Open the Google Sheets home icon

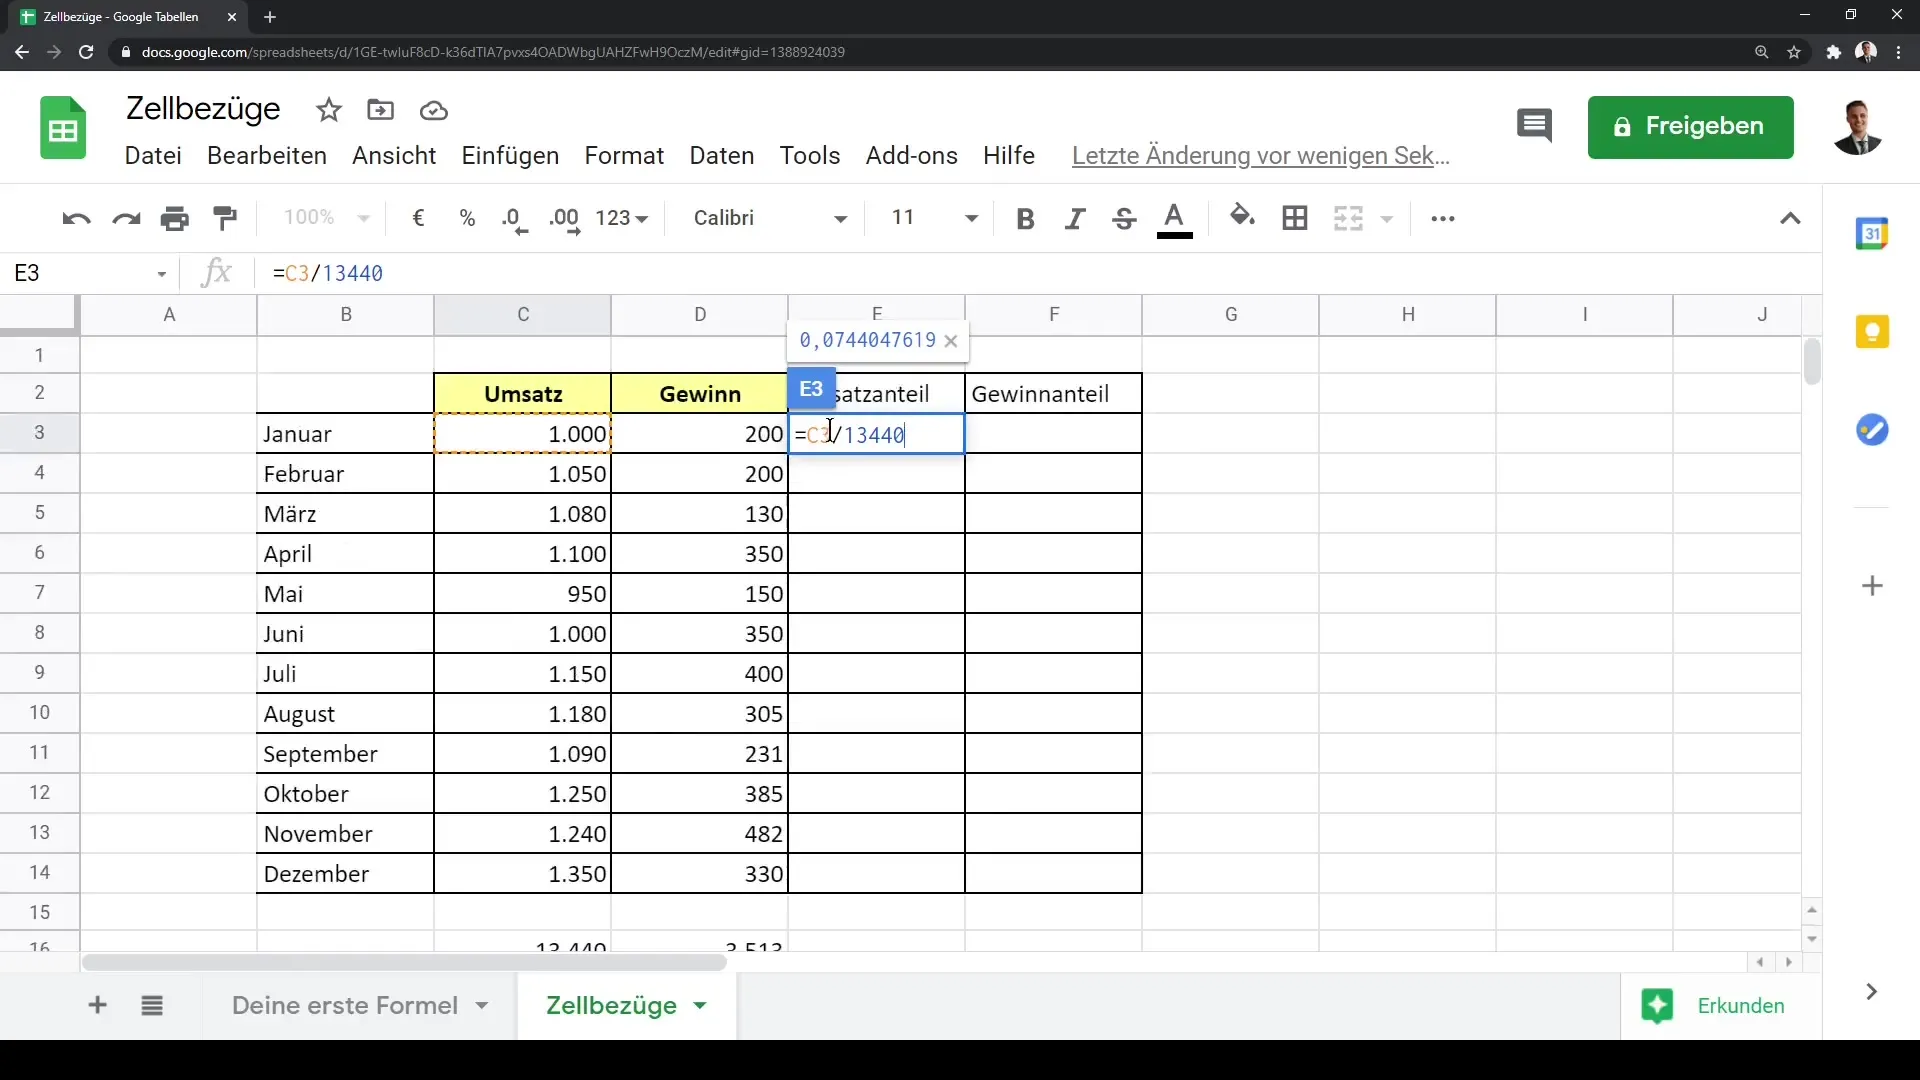[x=63, y=128]
